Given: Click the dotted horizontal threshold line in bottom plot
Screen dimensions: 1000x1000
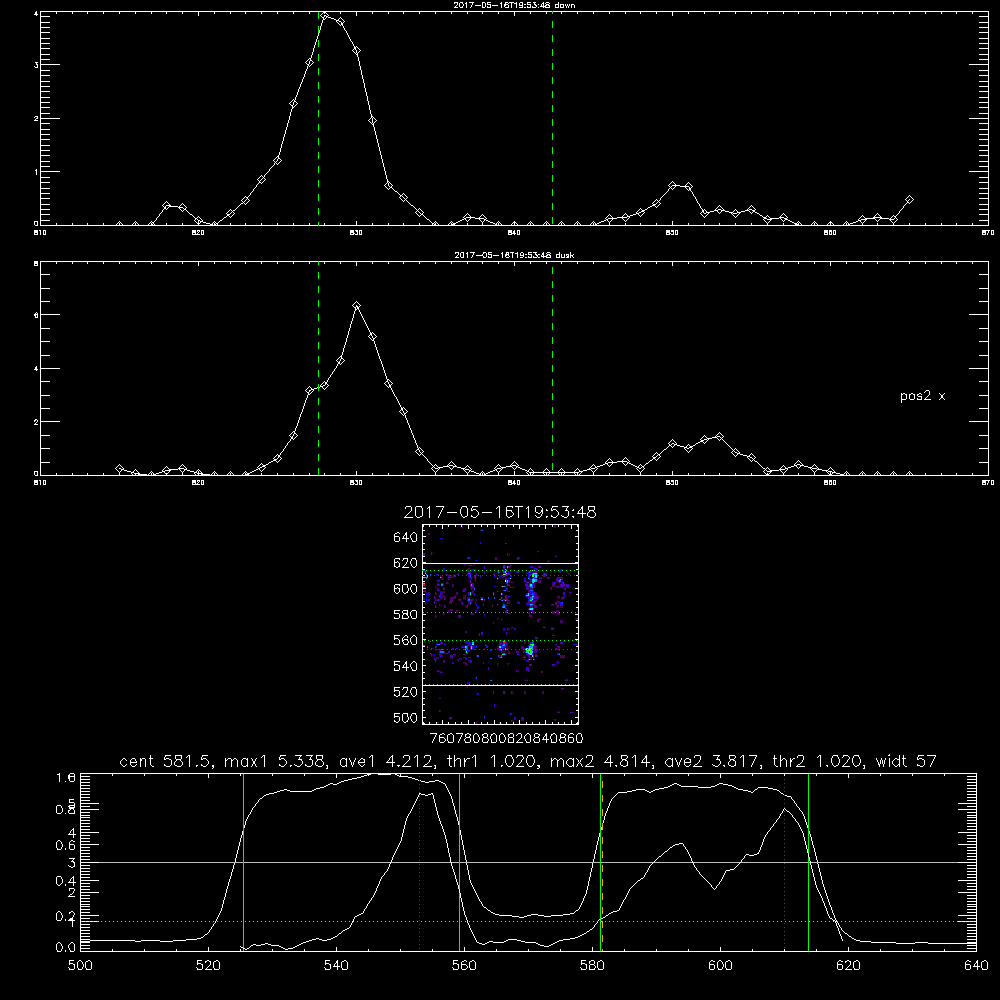Looking at the screenshot, I should pos(528,922).
